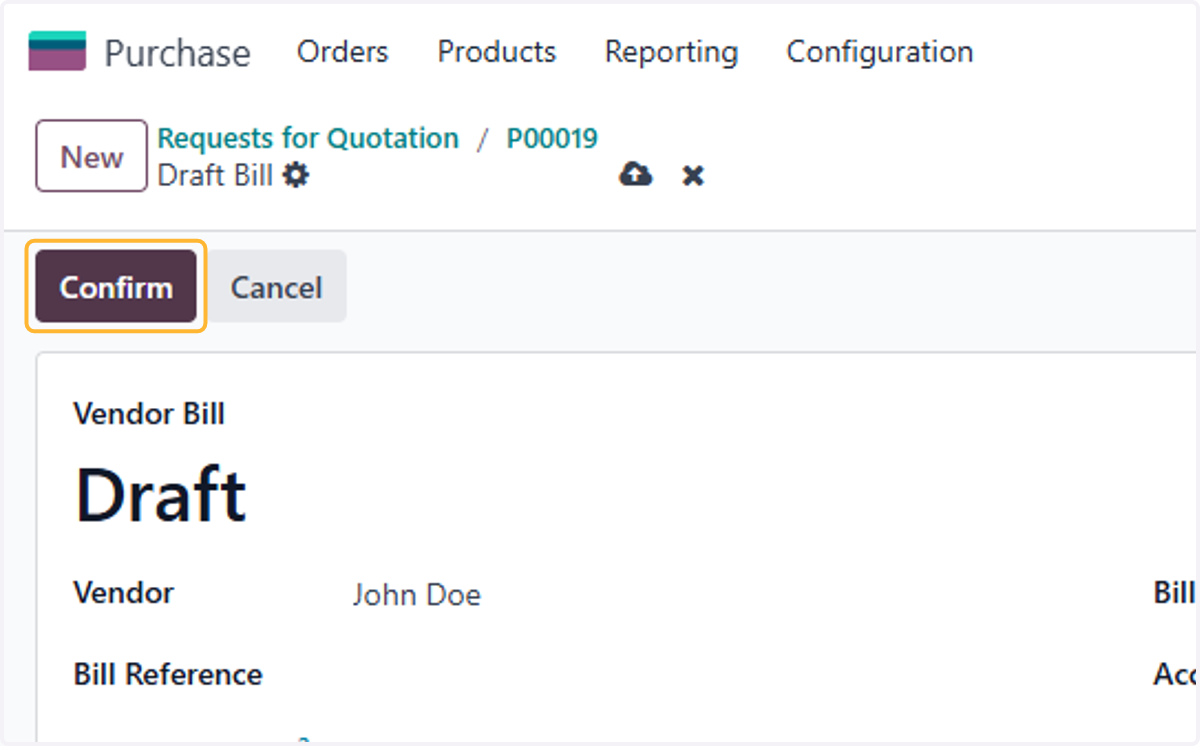The width and height of the screenshot is (1200, 746).
Task: Click the Bill Reference label
Action: [168, 674]
